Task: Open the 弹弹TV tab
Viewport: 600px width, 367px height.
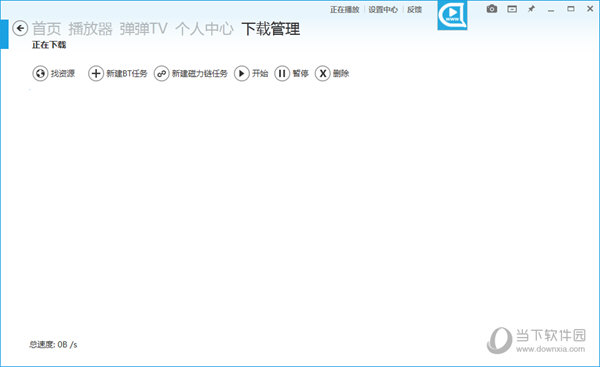Action: (x=143, y=29)
